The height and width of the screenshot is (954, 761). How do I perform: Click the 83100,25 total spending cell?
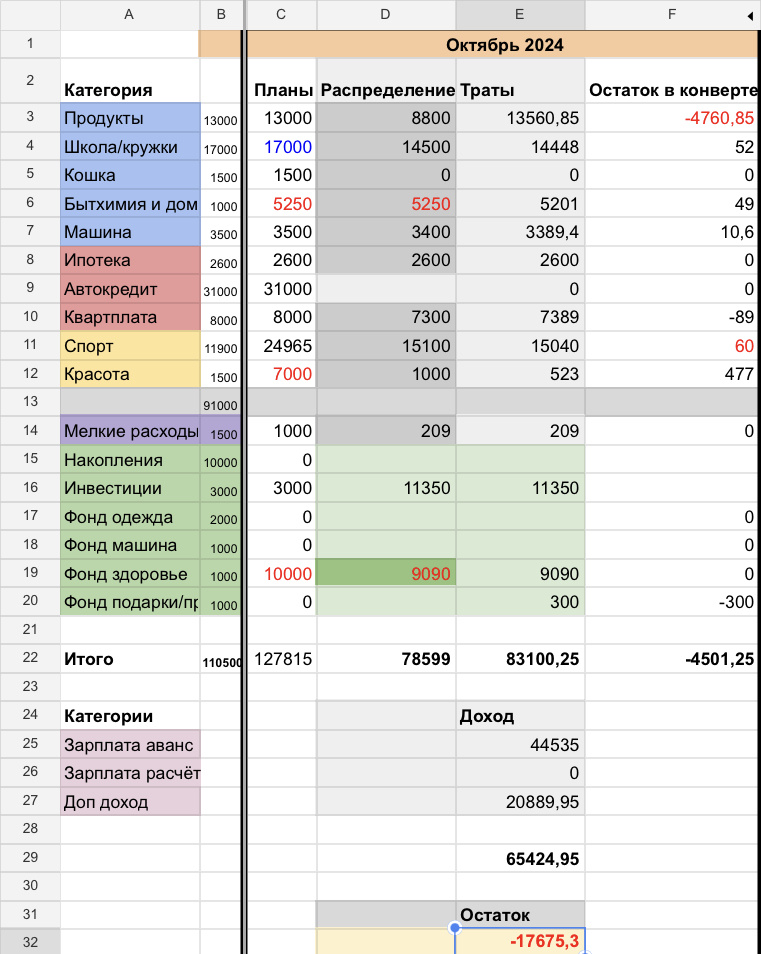tap(520, 659)
